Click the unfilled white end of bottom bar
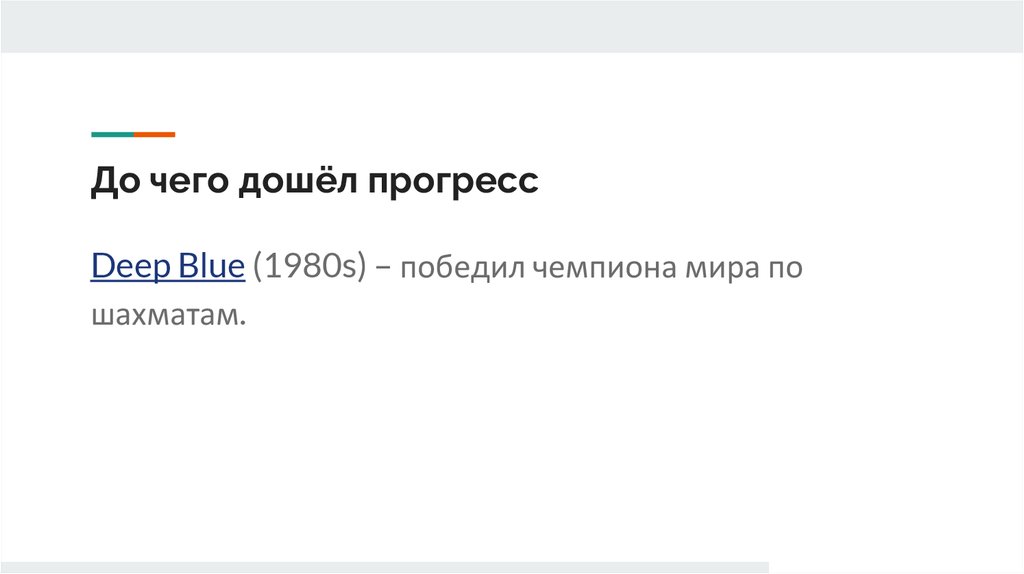The height and width of the screenshot is (574, 1024). click(895, 567)
